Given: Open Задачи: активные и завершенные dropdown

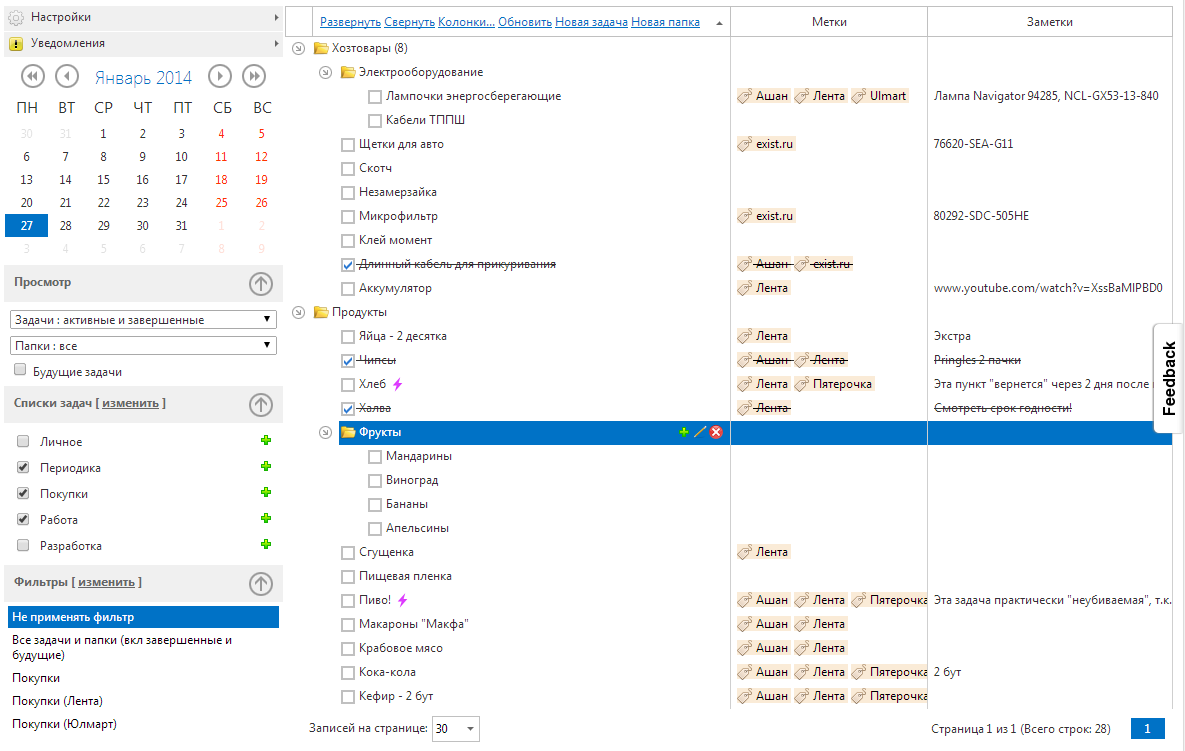Looking at the screenshot, I should point(144,320).
